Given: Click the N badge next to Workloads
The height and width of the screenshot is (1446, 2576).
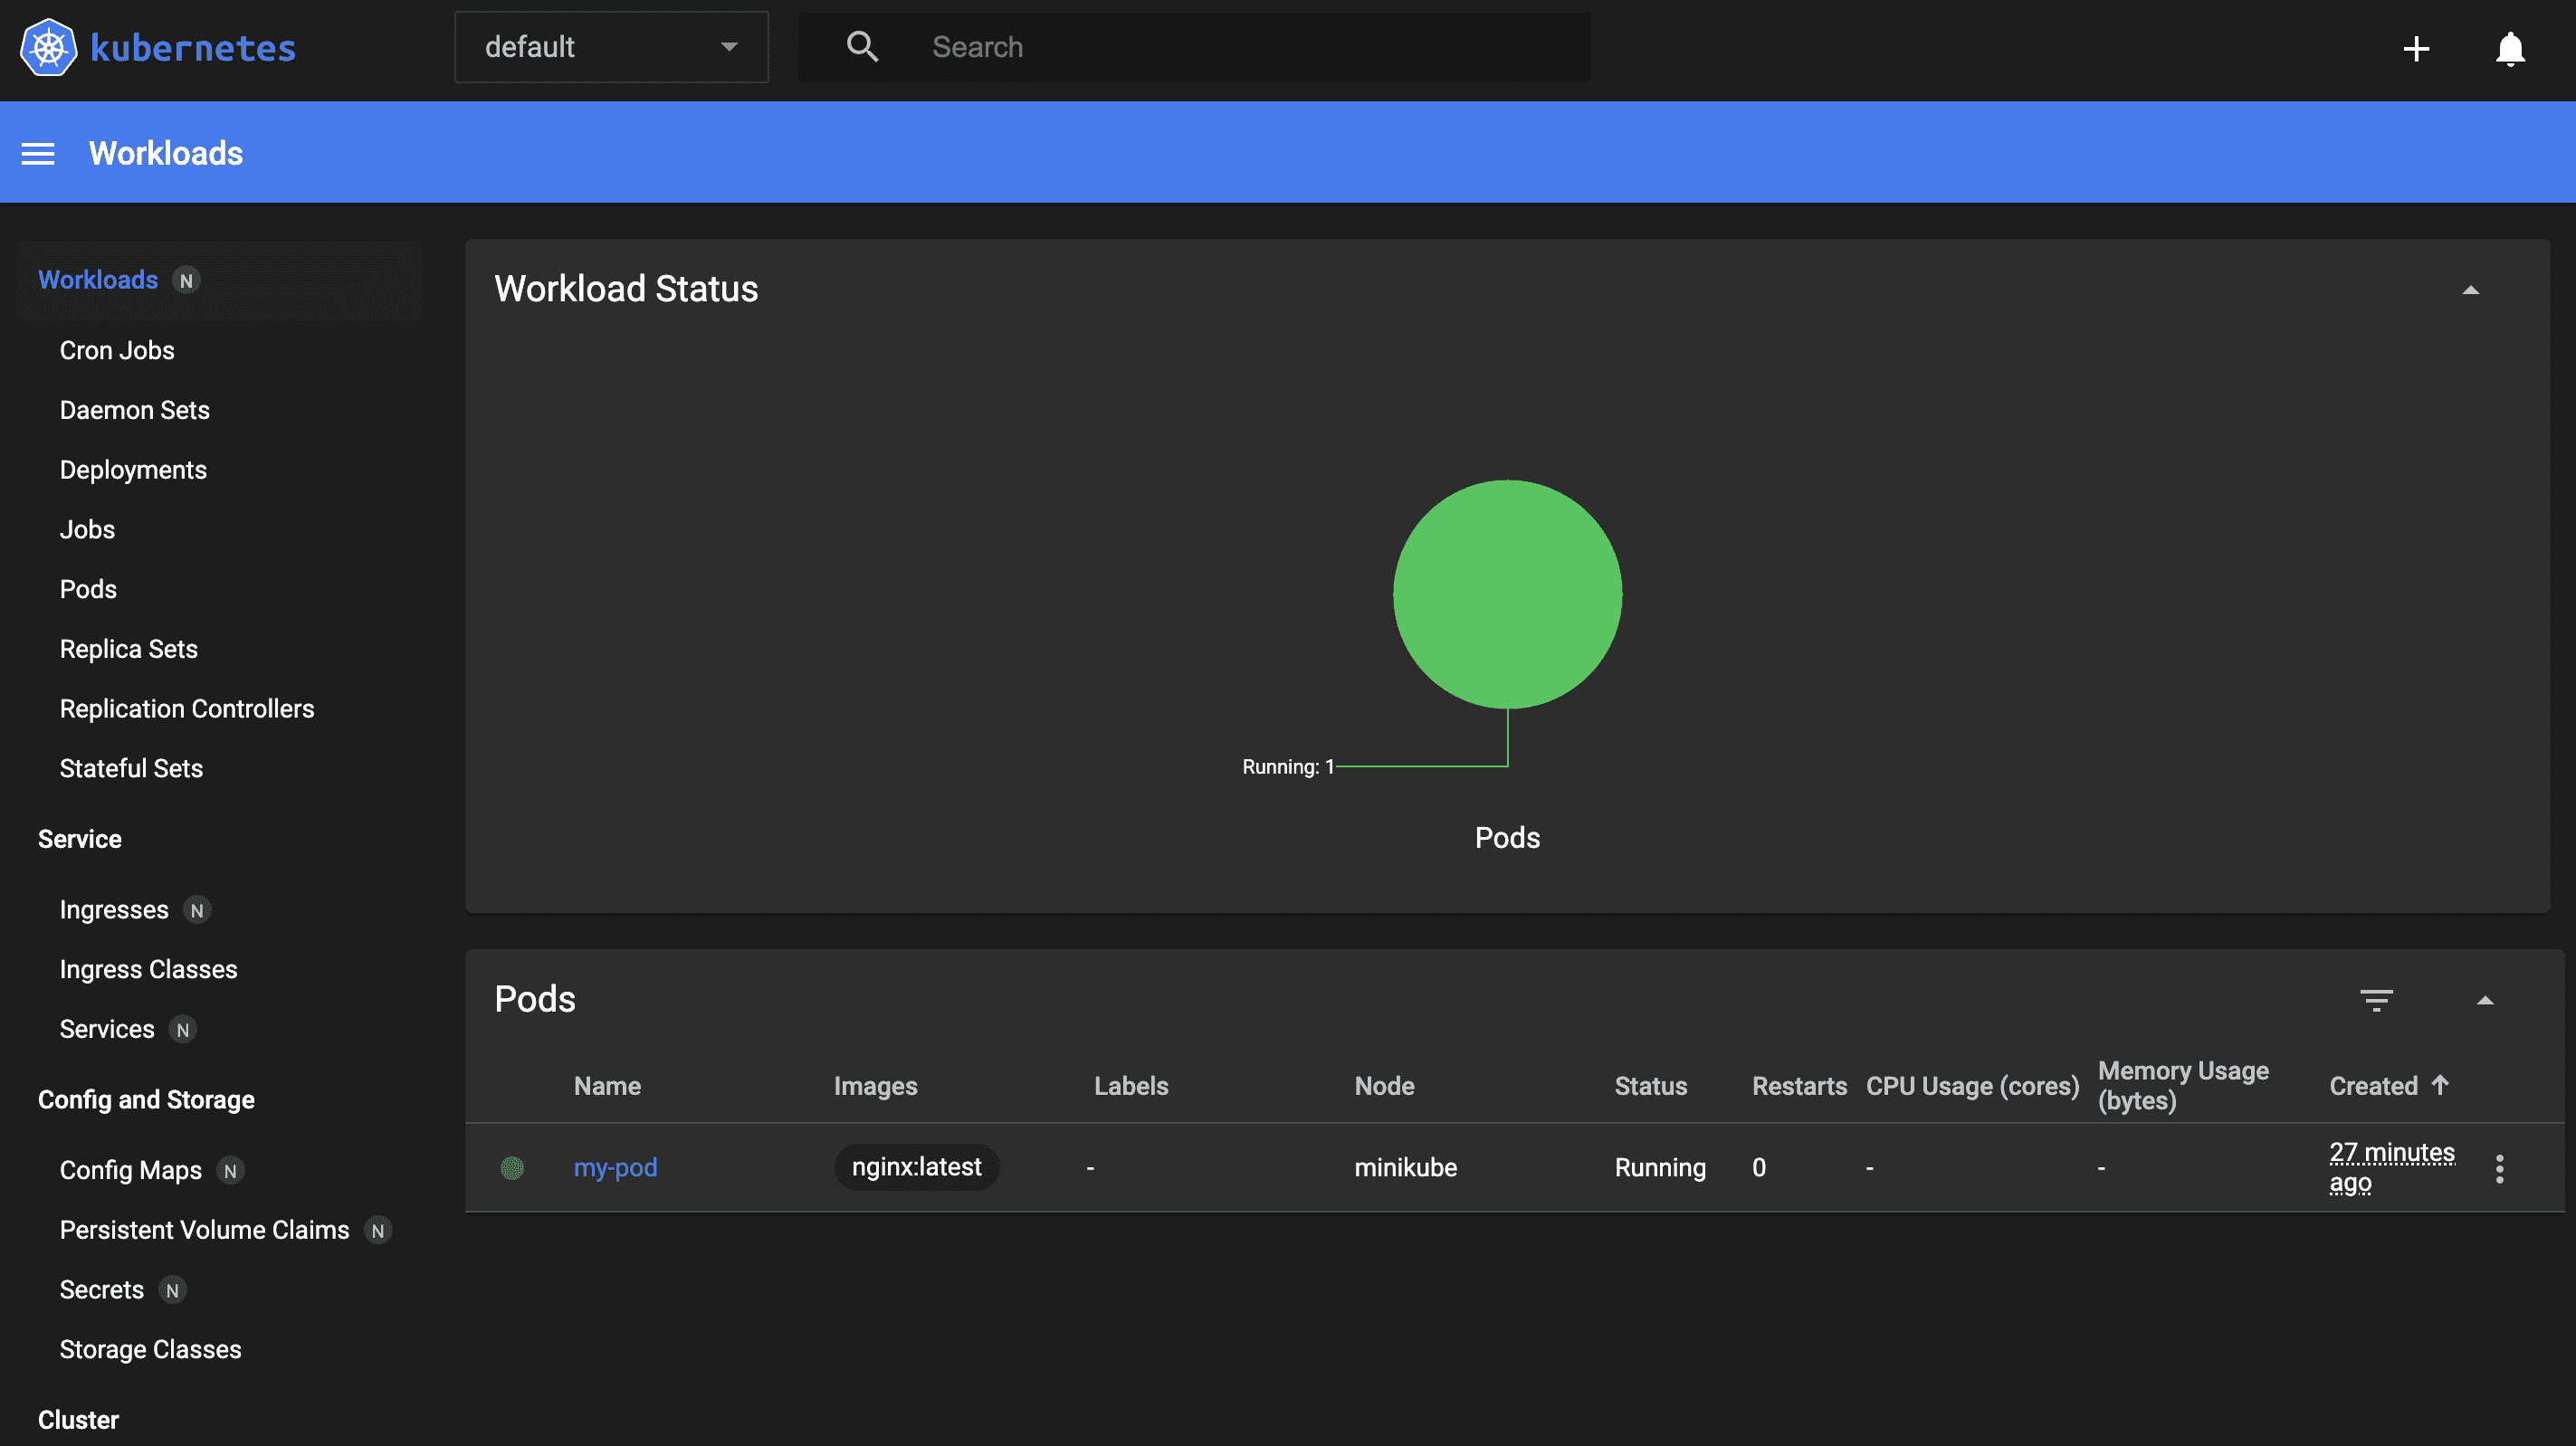Looking at the screenshot, I should coord(186,281).
